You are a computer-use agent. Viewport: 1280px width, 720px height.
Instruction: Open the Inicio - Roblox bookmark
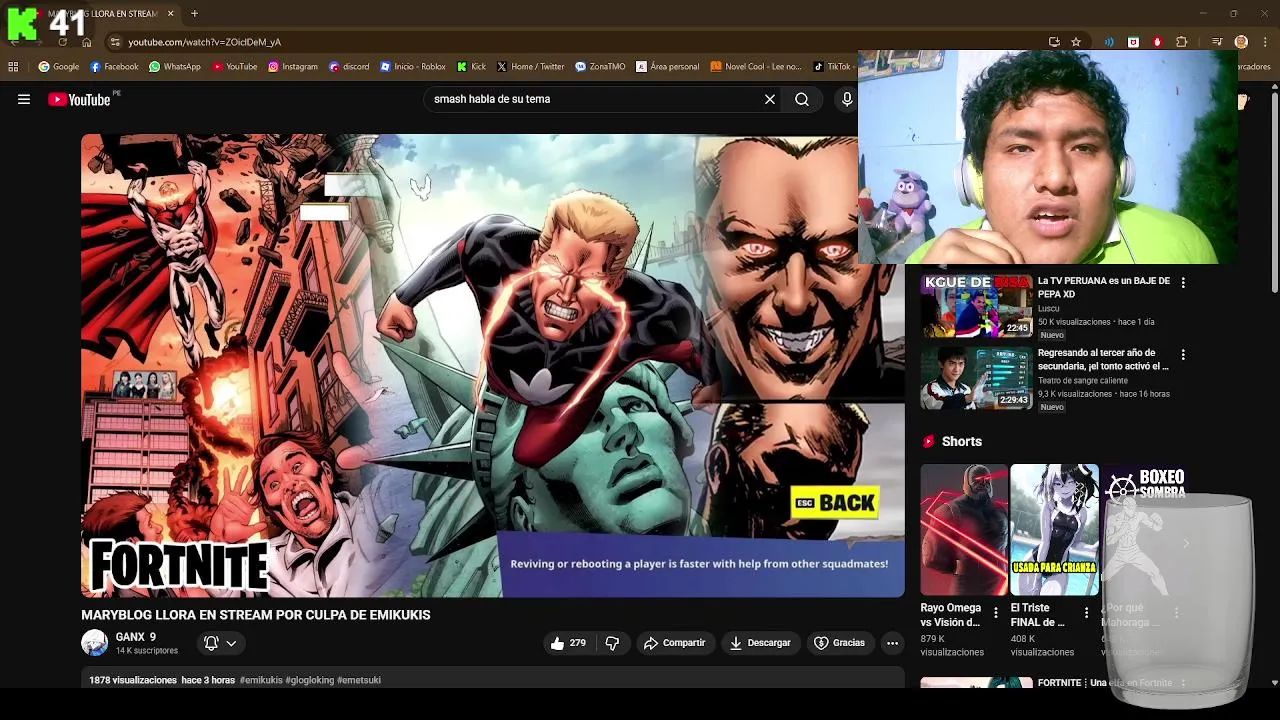coord(412,67)
